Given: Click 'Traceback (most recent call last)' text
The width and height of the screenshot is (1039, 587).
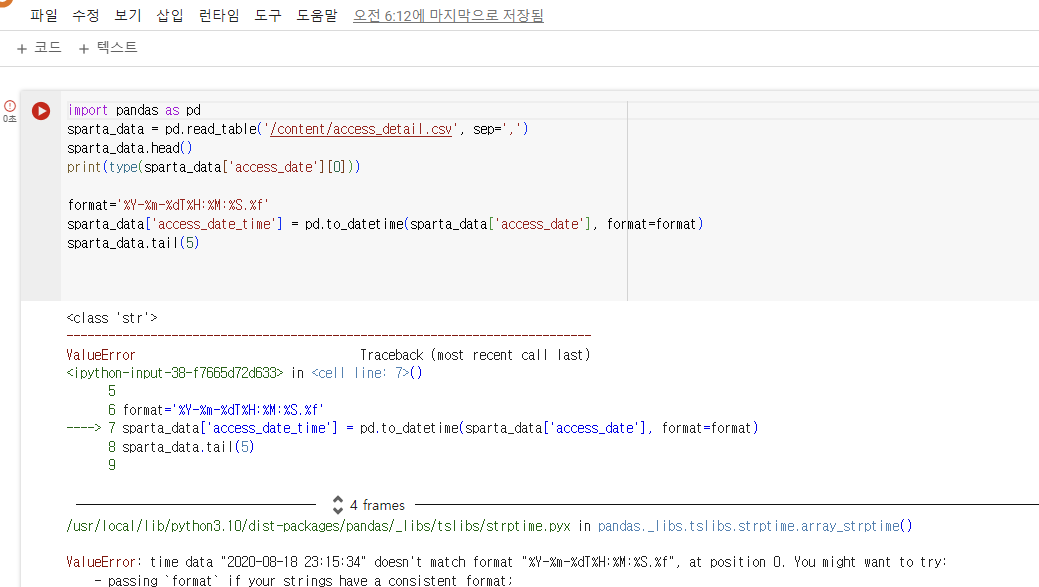Looking at the screenshot, I should pos(475,355).
